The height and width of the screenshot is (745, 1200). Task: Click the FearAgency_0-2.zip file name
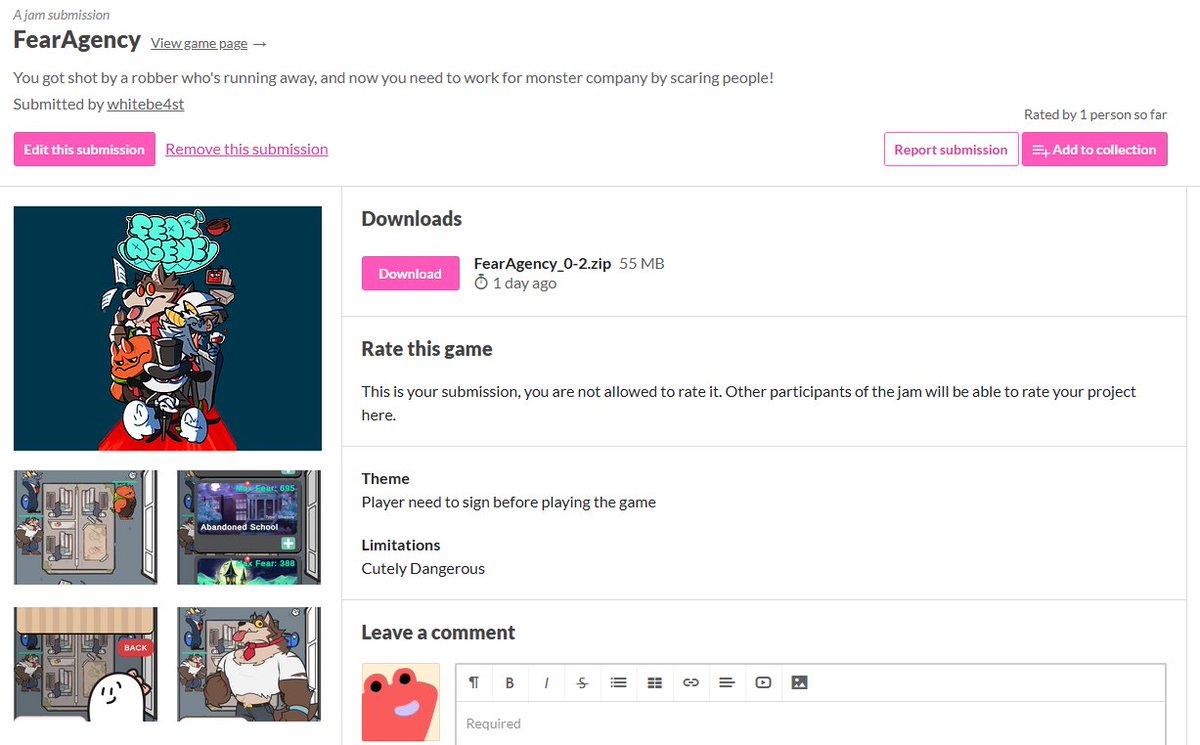[x=543, y=263]
